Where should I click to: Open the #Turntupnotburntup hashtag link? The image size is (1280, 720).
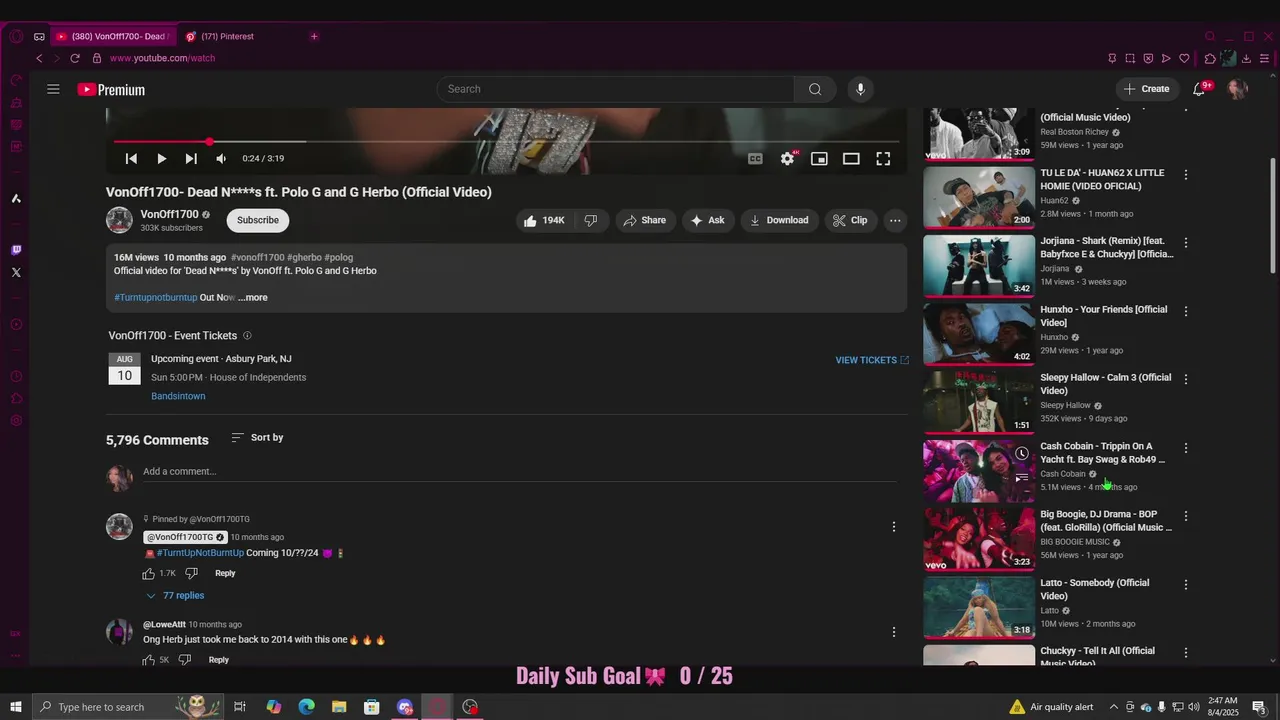156,297
